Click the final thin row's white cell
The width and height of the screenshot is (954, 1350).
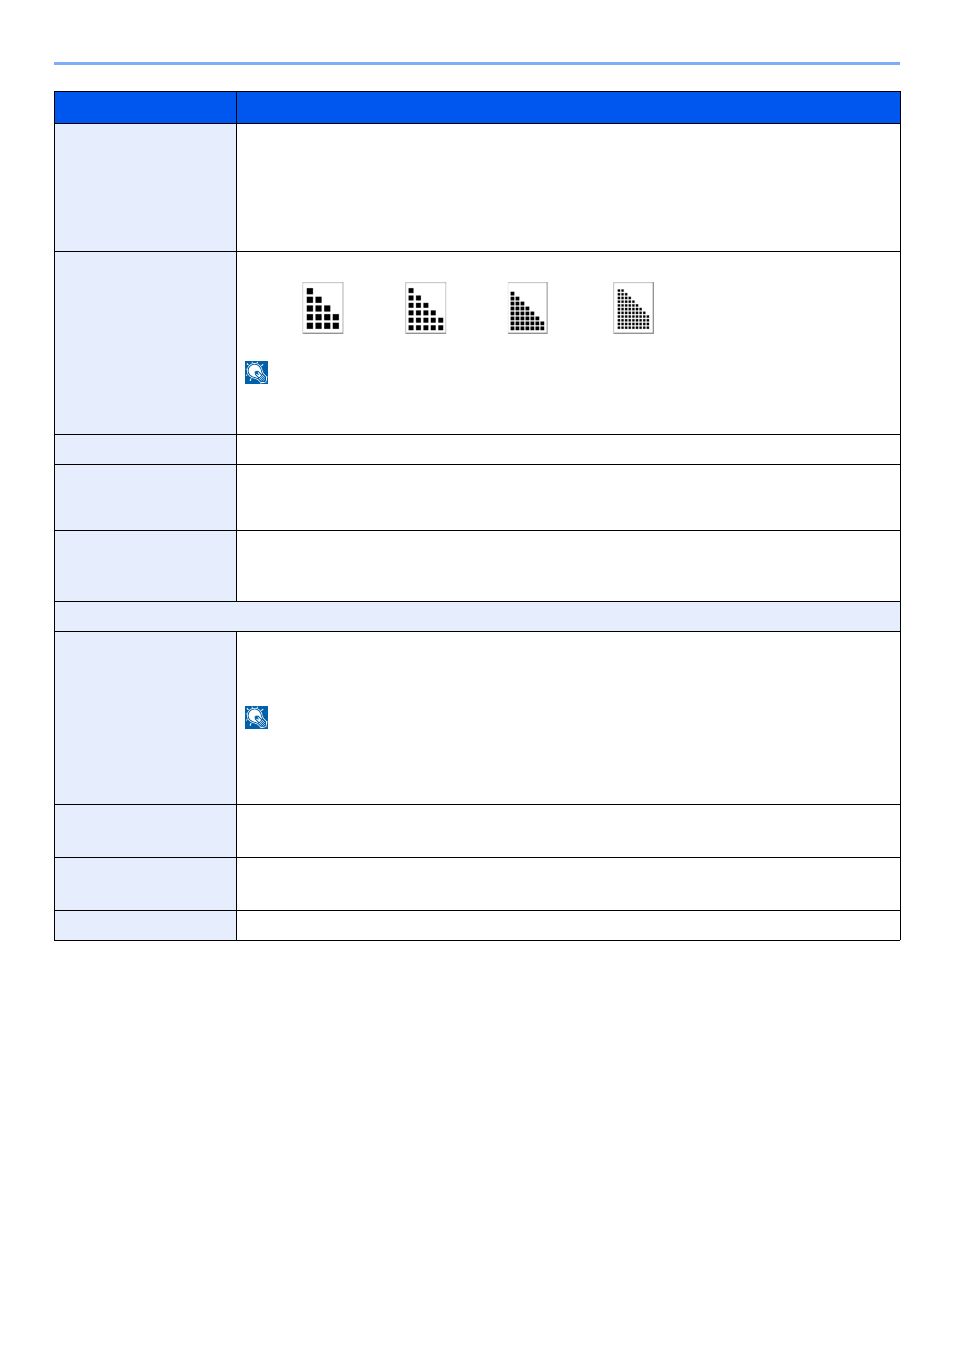pyautogui.click(x=568, y=926)
